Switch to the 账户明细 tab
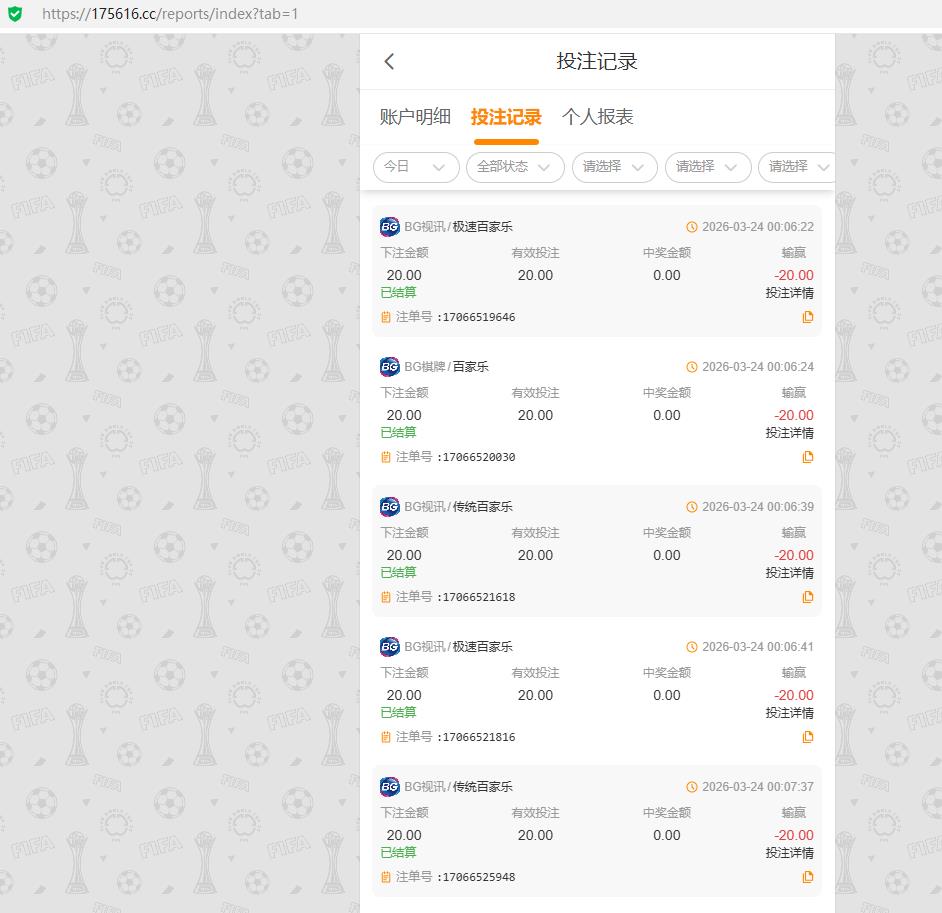This screenshot has height=913, width=942. 415,117
